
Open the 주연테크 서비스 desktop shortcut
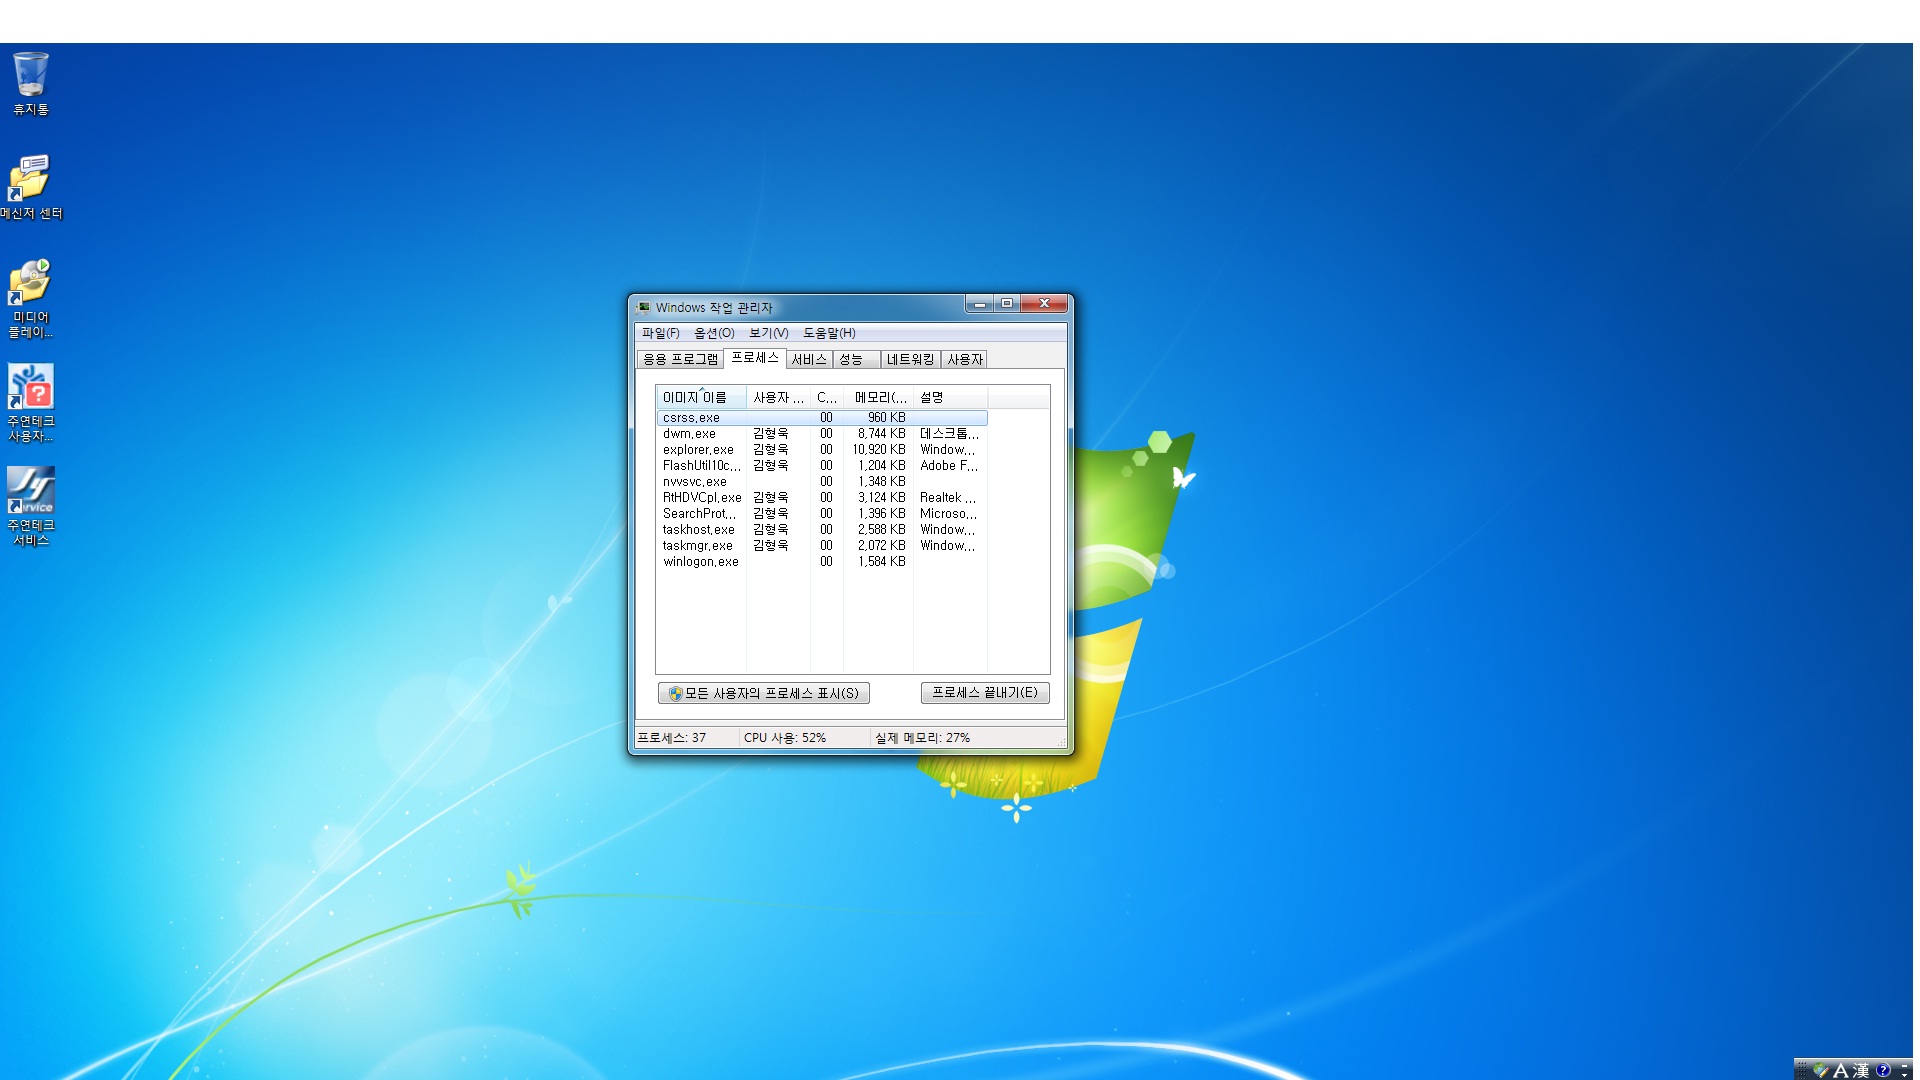pos(30,506)
